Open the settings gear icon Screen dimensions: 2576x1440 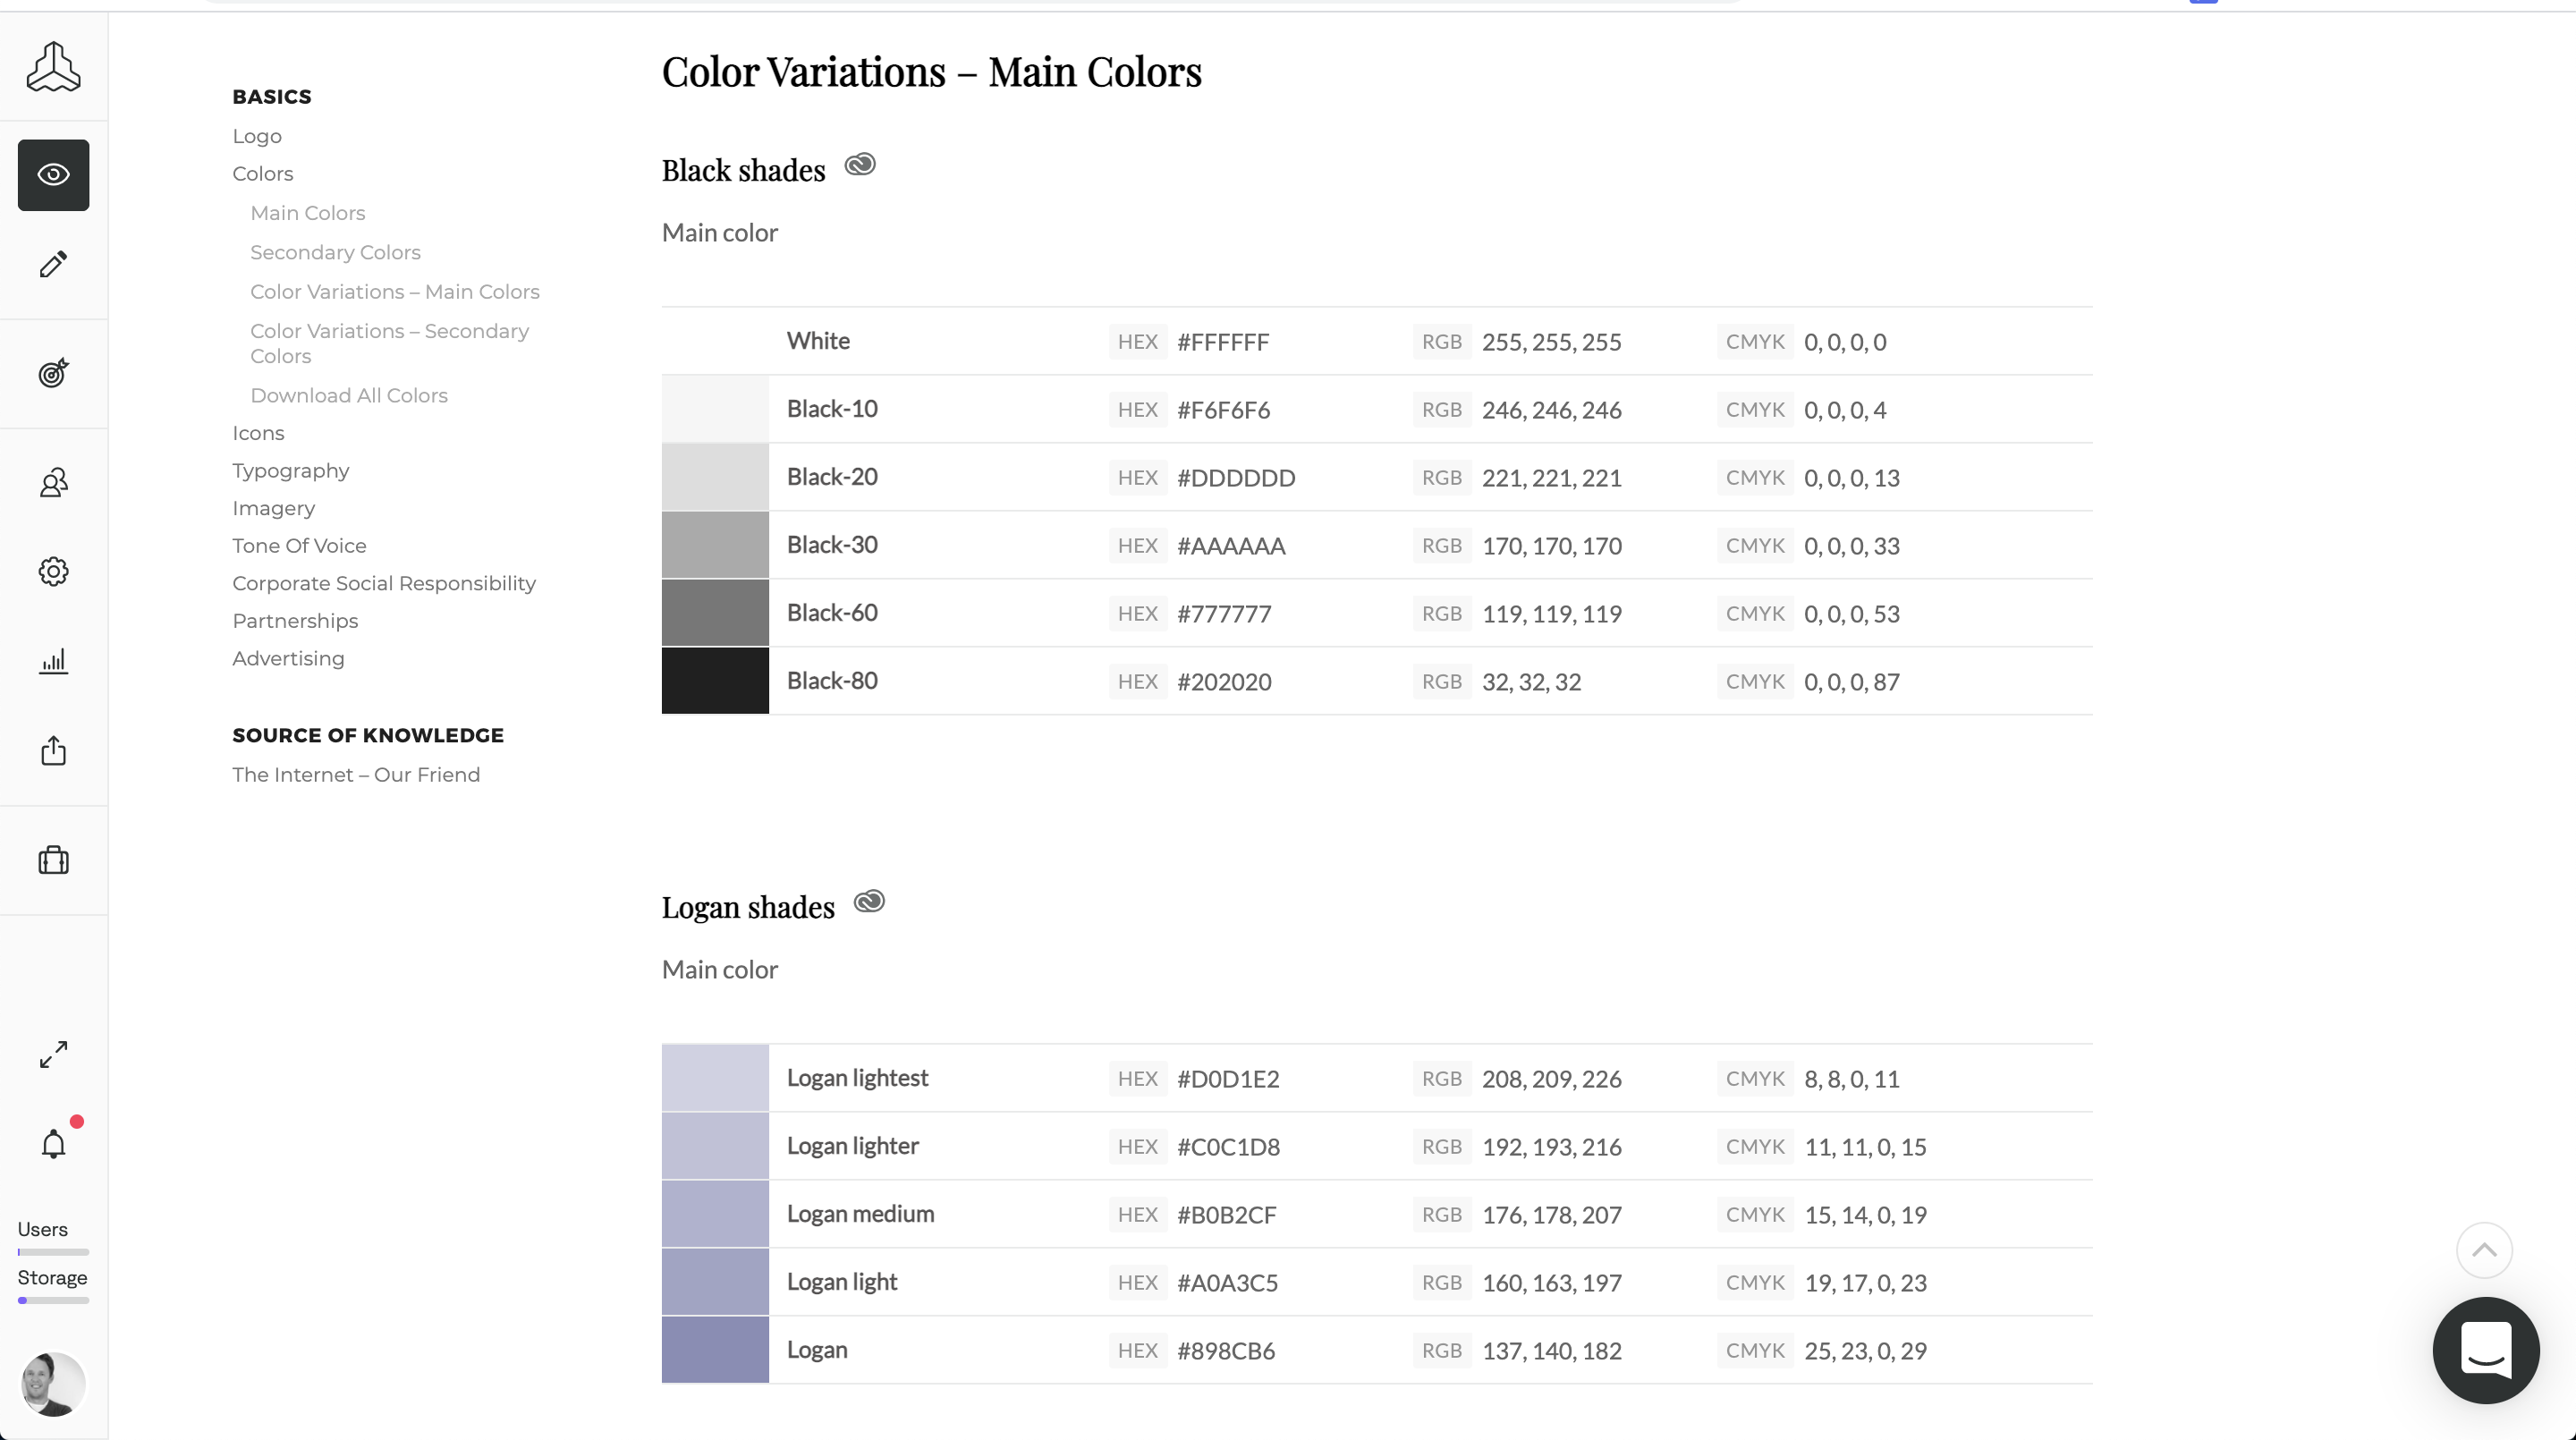(x=53, y=571)
